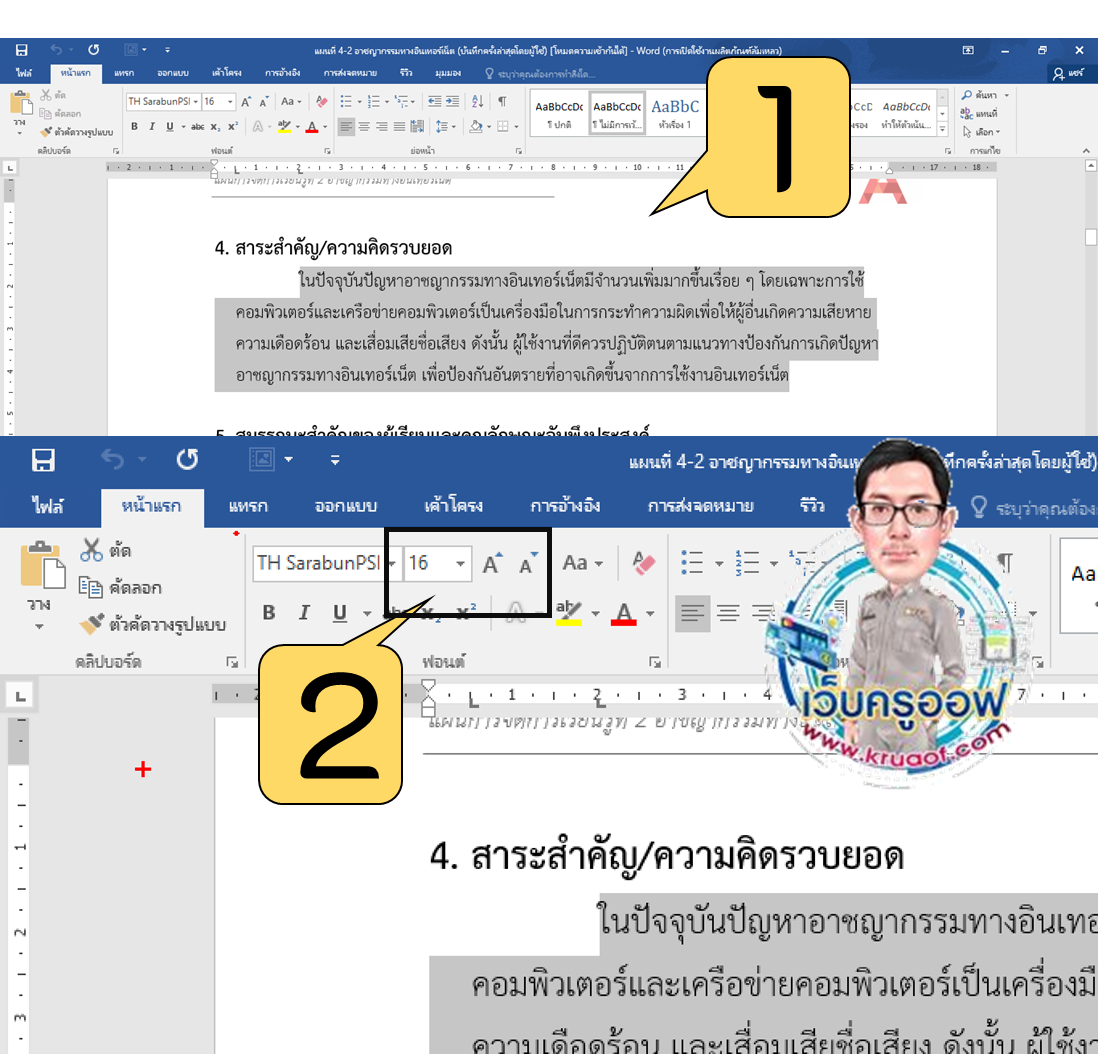Open the Change Case Aa dropdown in the enlarged ribbon
This screenshot has height=1054, width=1098.
581,564
